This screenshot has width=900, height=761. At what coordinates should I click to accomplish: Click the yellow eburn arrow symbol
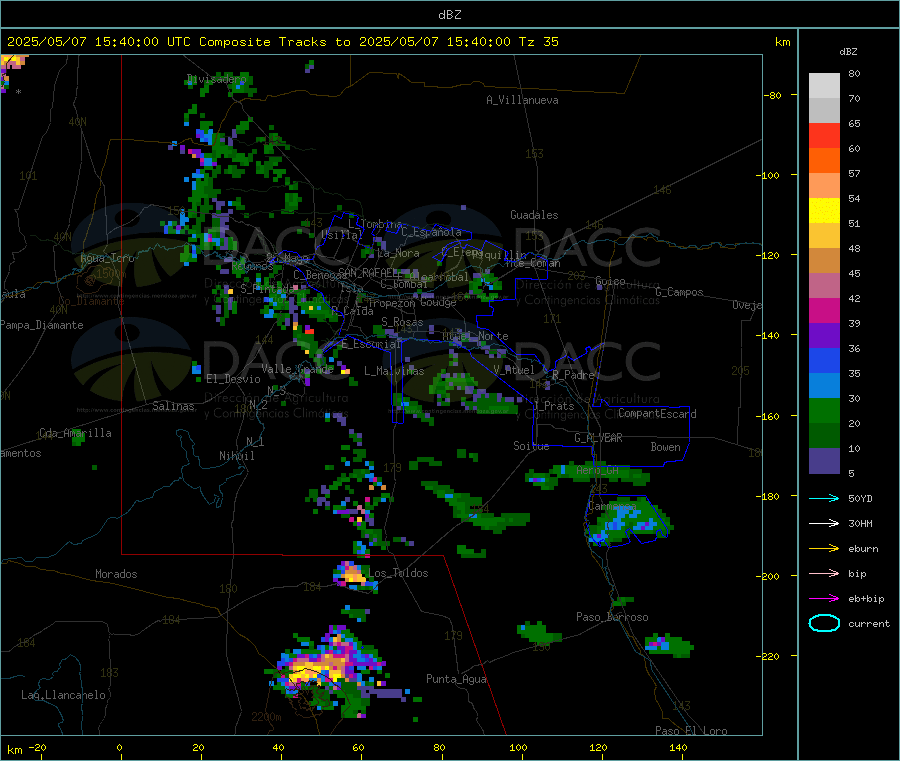pos(824,549)
